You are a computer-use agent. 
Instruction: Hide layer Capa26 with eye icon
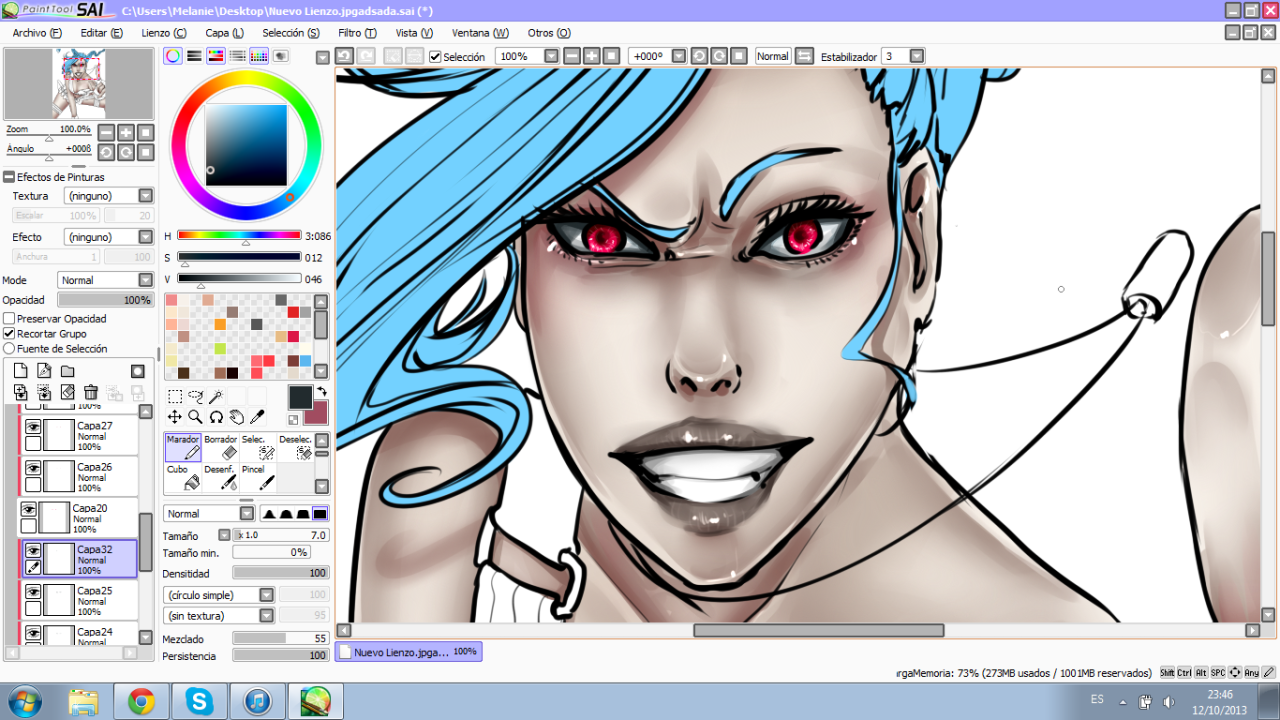click(x=33, y=468)
